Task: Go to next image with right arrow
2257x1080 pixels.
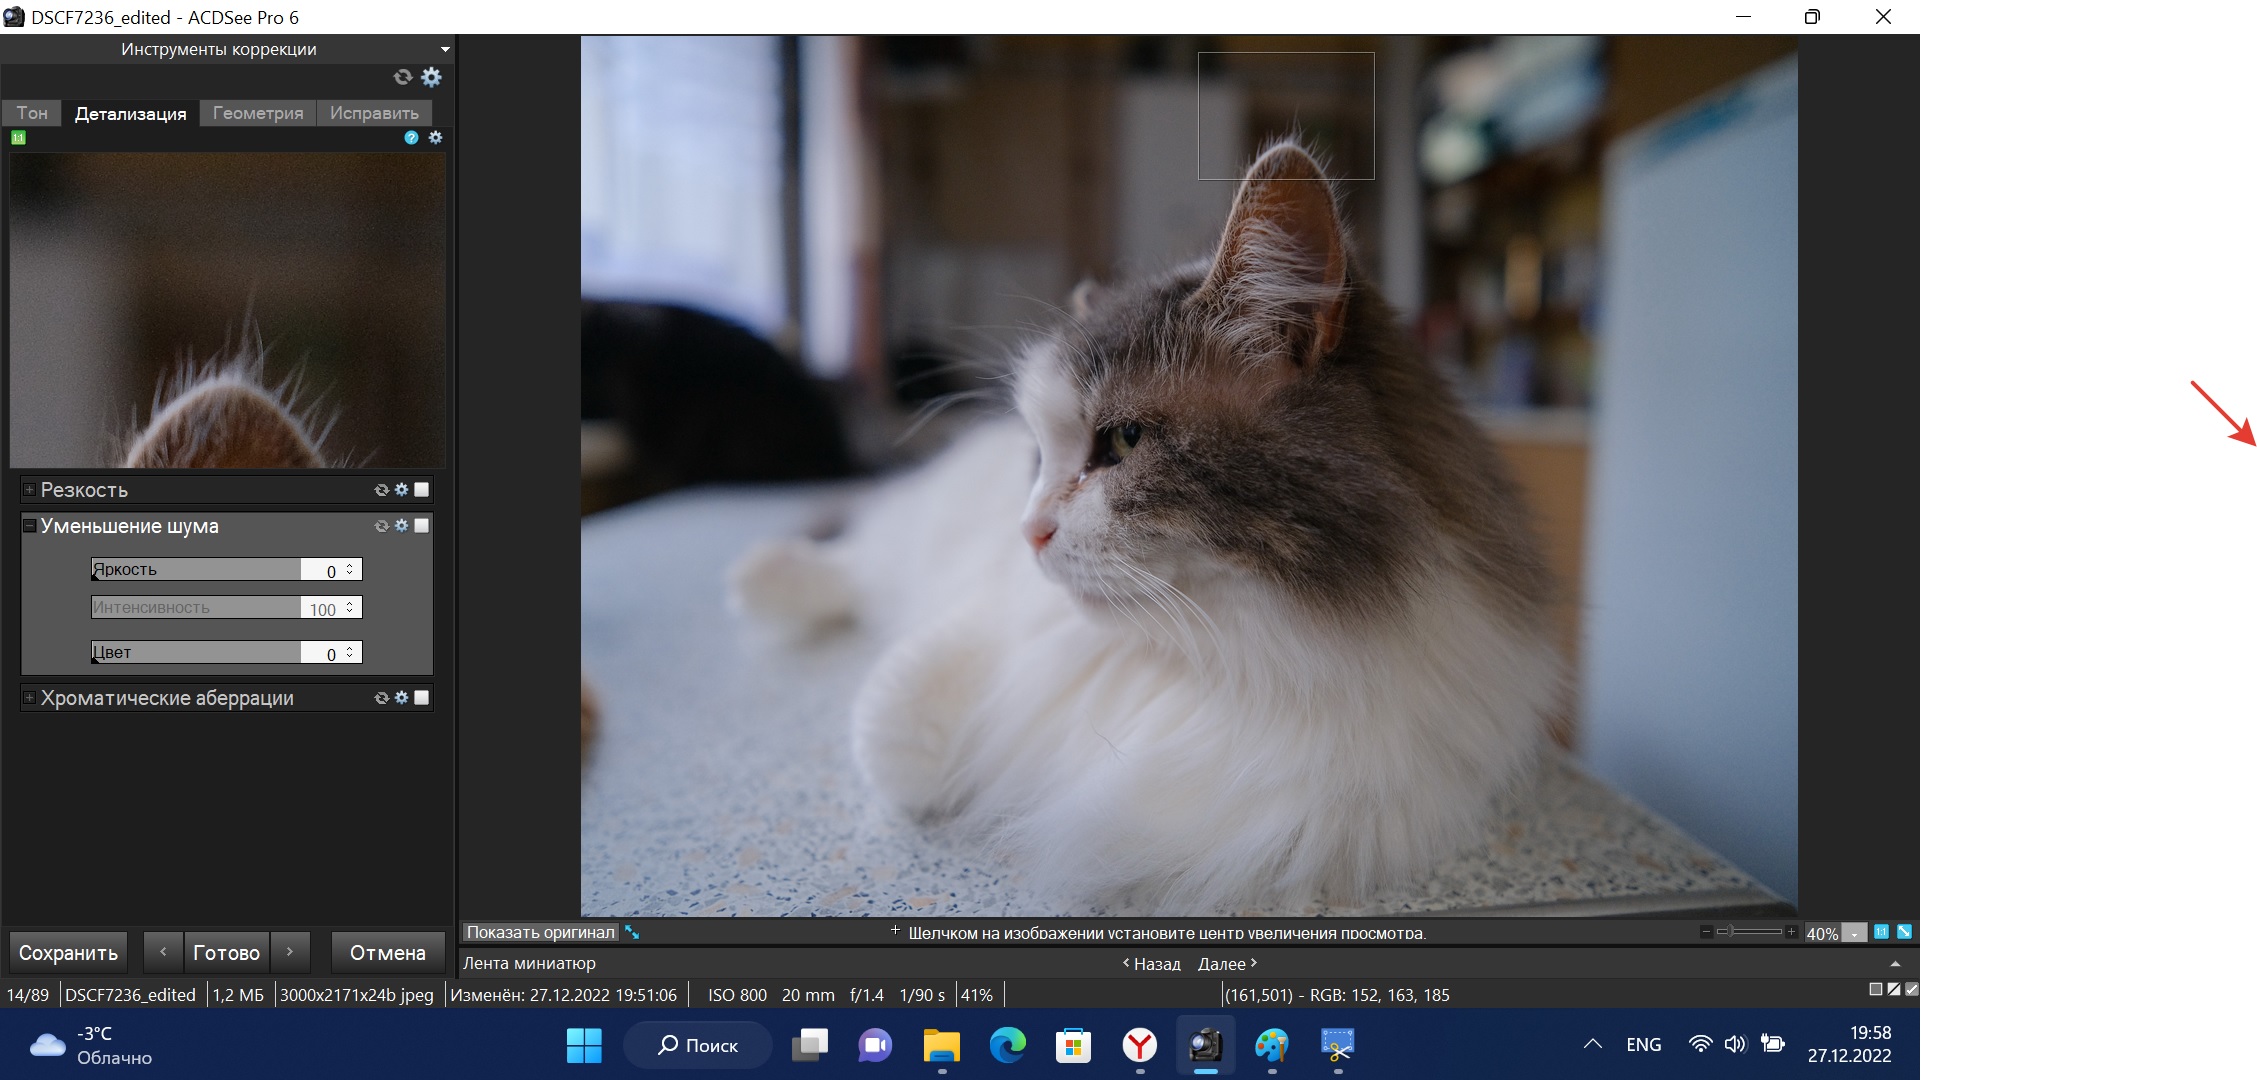Action: 290,953
